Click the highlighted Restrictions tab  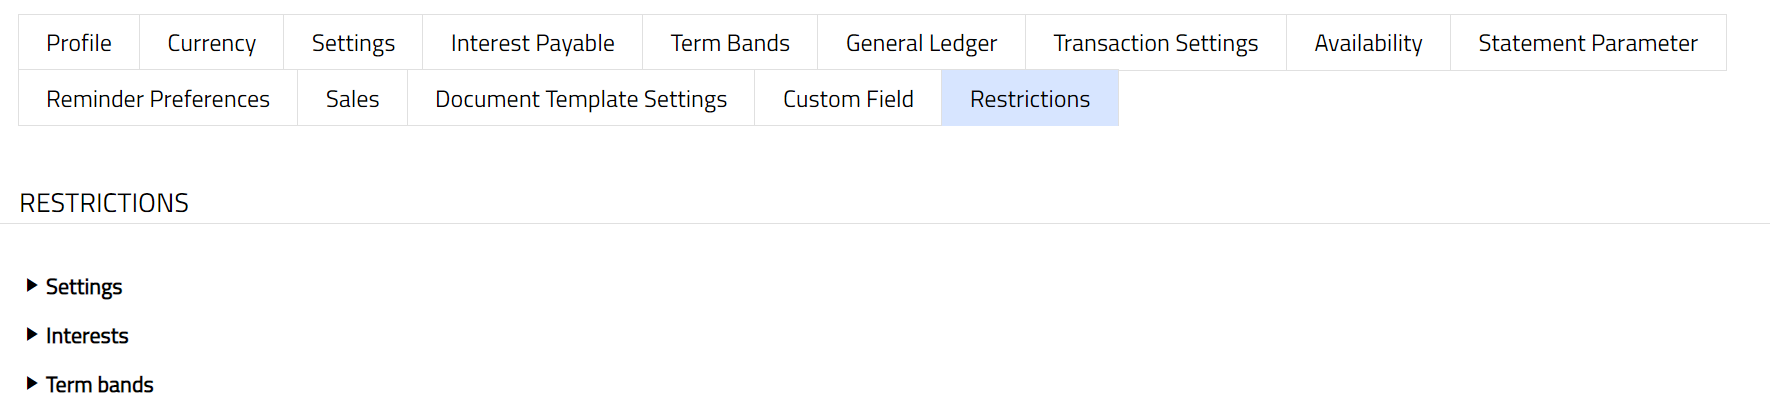coord(1029,99)
